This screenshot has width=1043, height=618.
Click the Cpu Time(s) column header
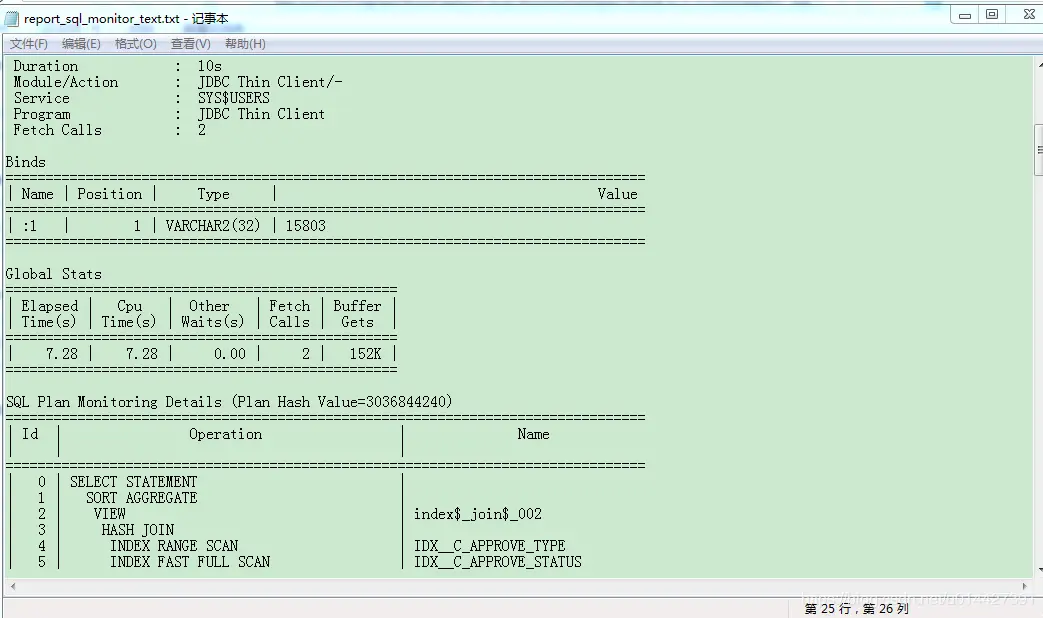(x=129, y=314)
